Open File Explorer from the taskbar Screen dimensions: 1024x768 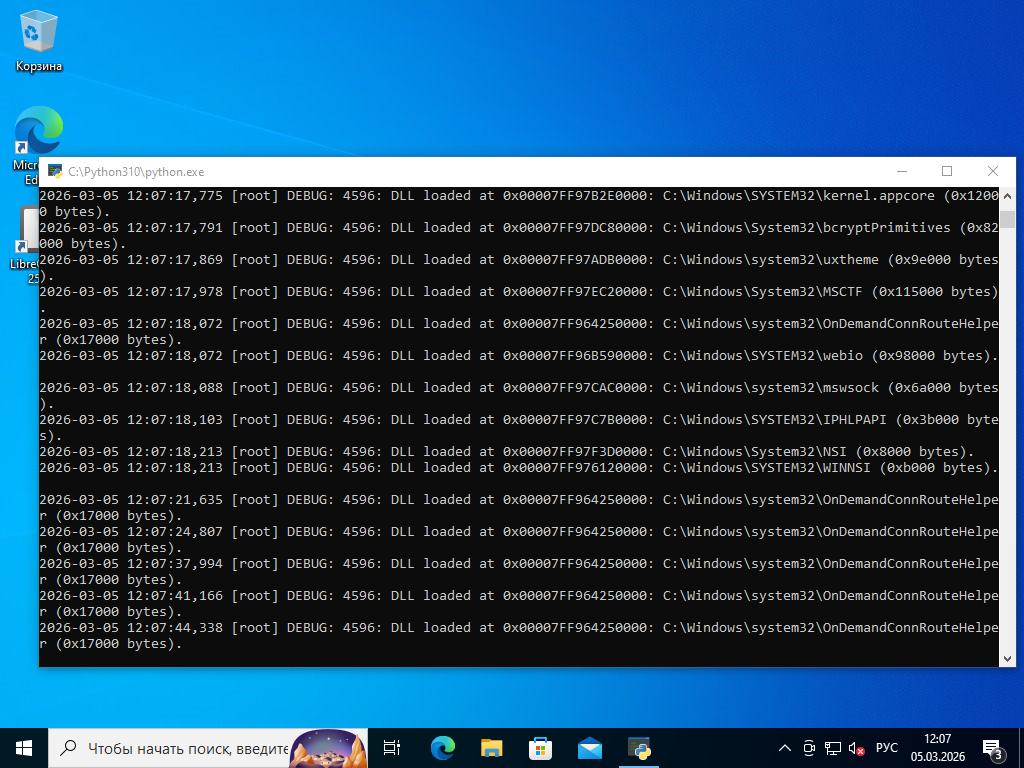491,747
